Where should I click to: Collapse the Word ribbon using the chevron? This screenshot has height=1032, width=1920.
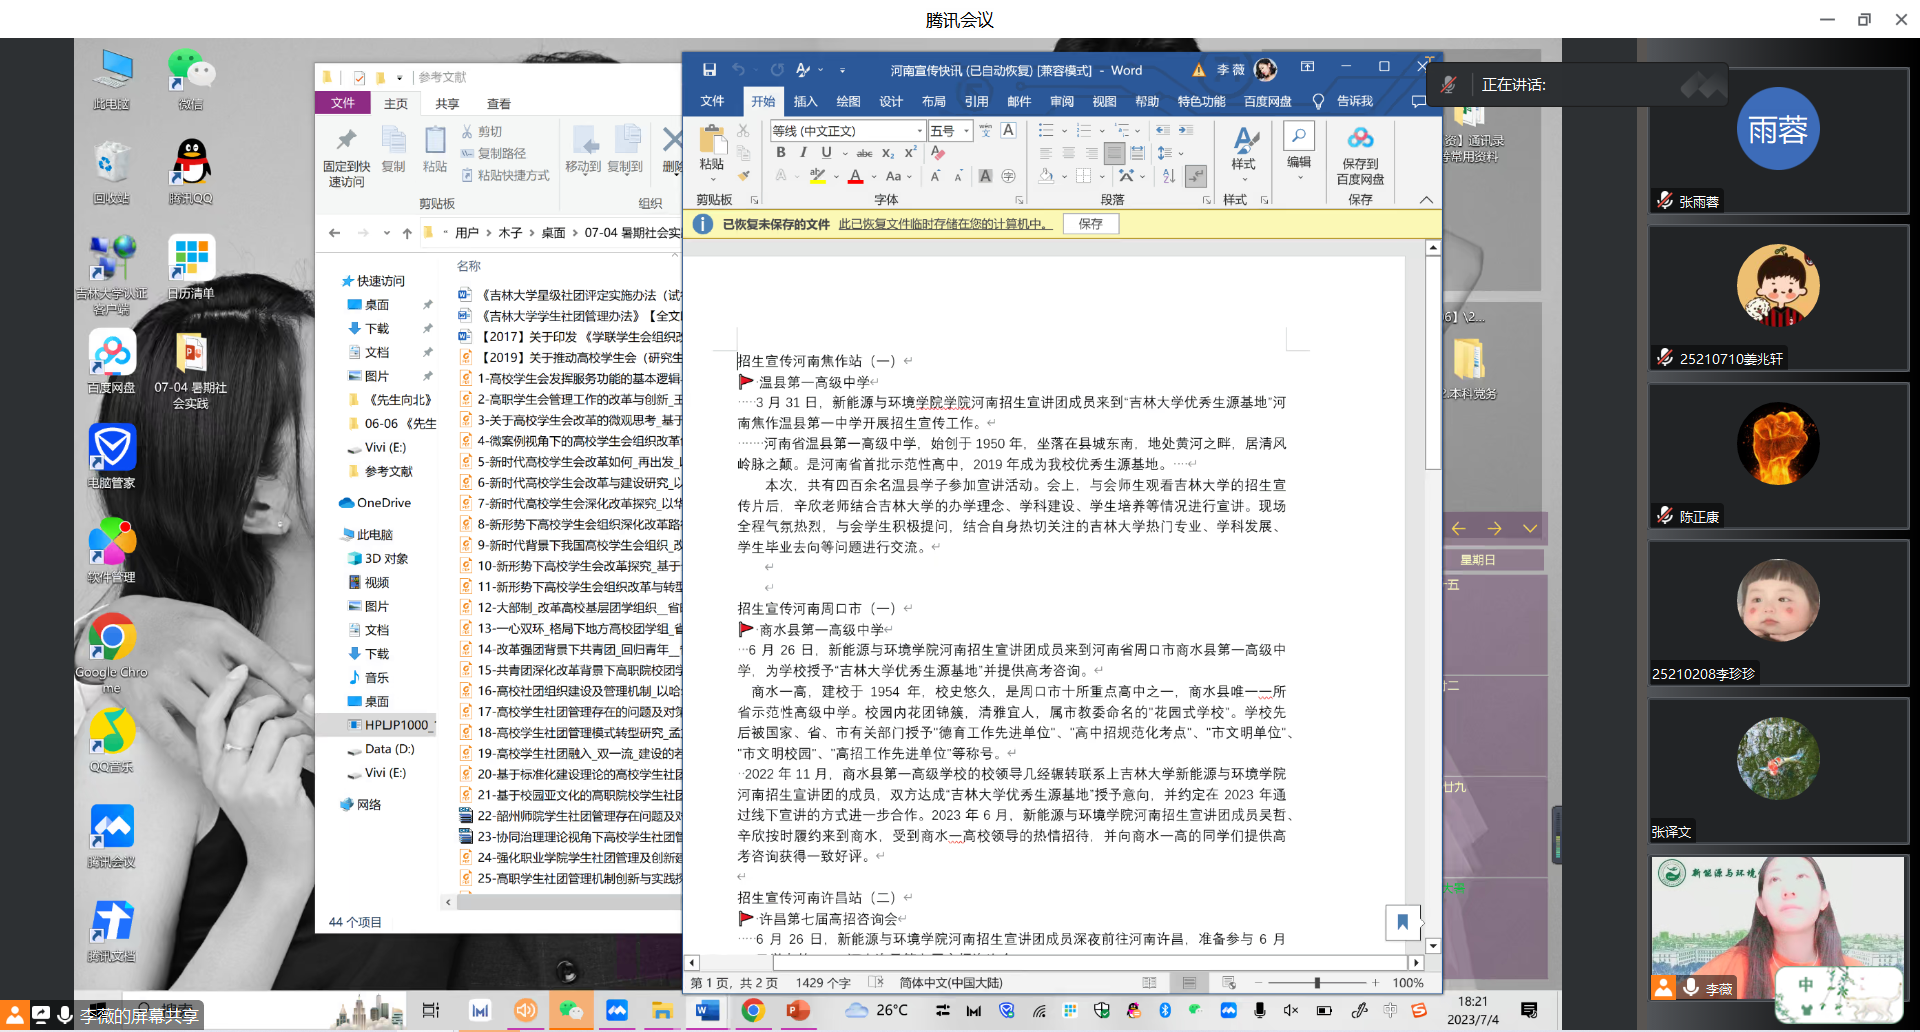[1426, 200]
